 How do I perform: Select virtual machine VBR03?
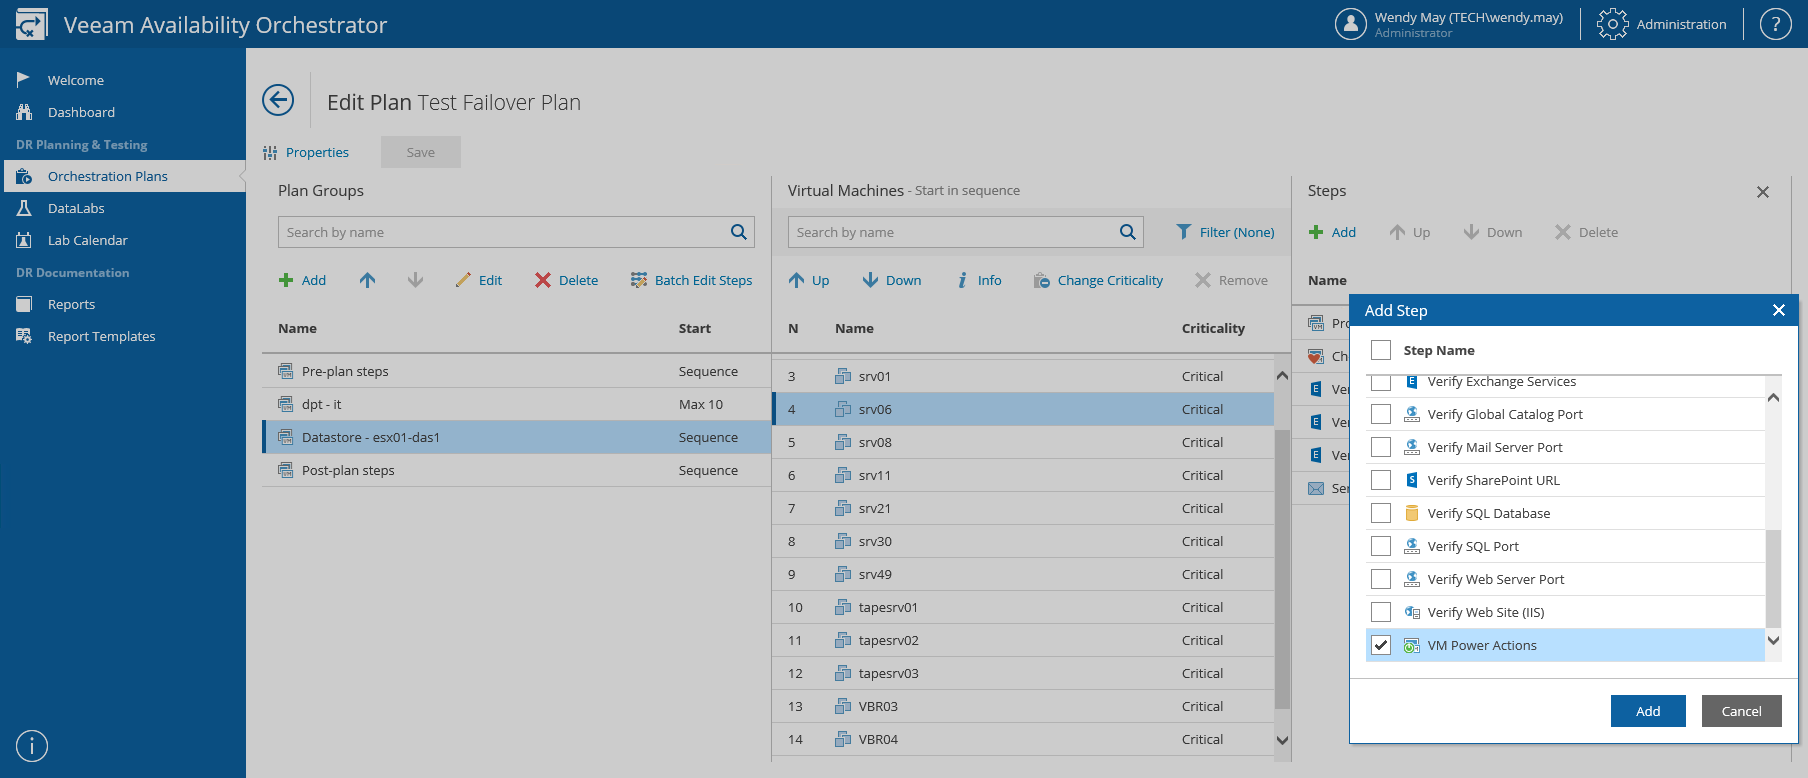1023,706
